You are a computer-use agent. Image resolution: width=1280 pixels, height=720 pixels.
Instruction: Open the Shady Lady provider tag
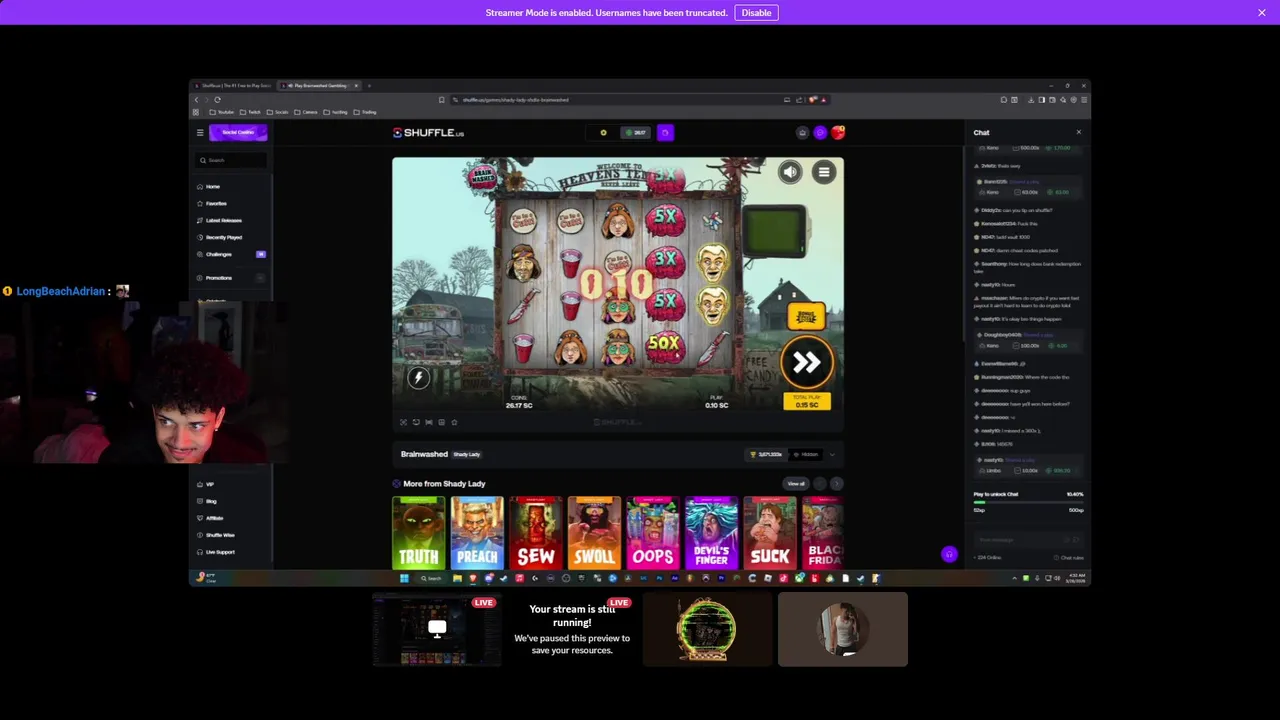[467, 455]
